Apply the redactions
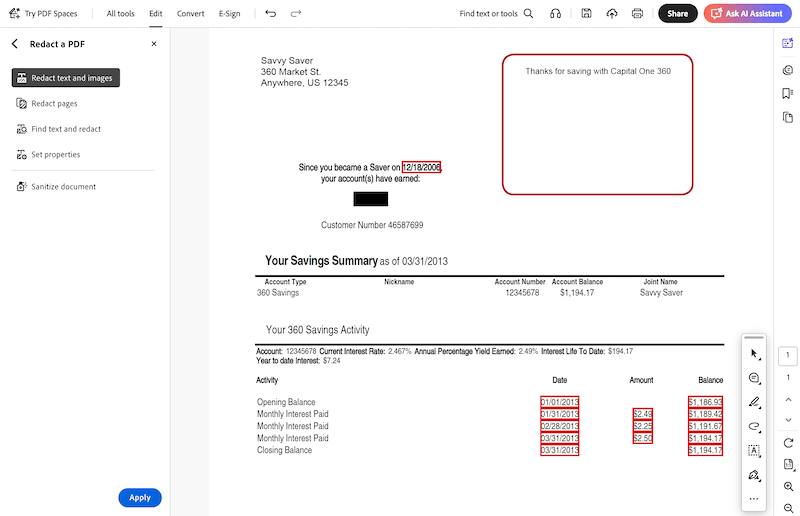Viewport: 800px width, 516px height. point(140,498)
